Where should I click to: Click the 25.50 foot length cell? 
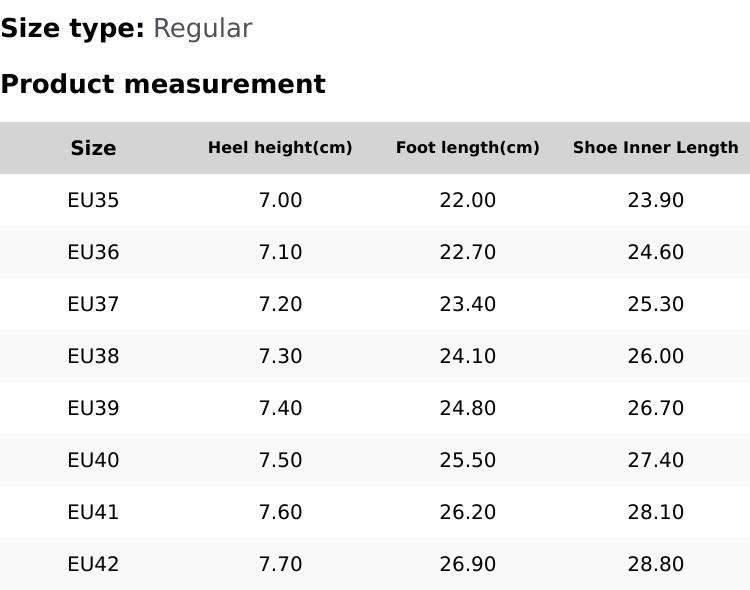(467, 460)
